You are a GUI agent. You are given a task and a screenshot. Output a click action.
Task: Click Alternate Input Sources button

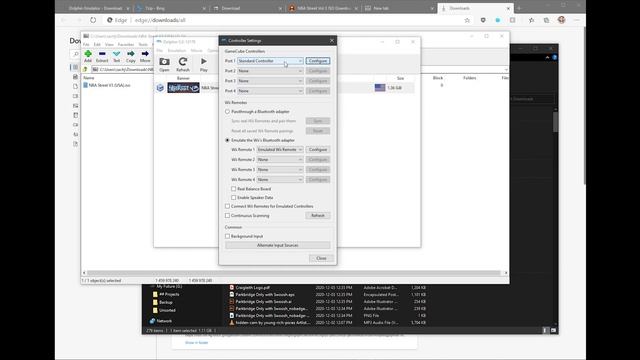(278, 245)
